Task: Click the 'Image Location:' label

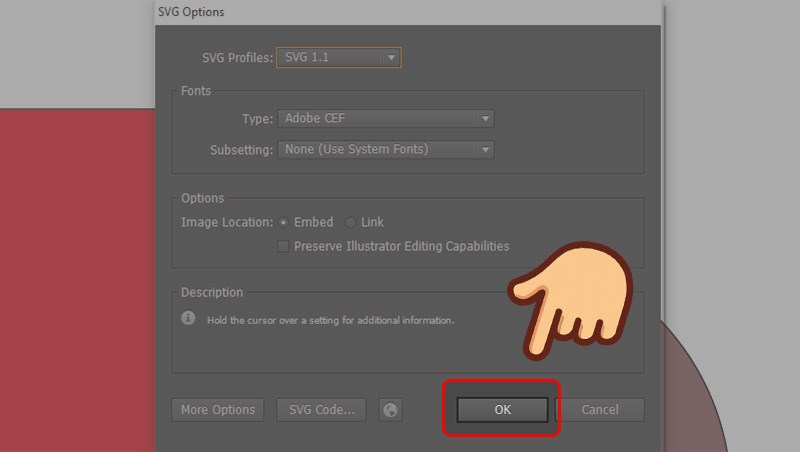Action: pos(227,222)
